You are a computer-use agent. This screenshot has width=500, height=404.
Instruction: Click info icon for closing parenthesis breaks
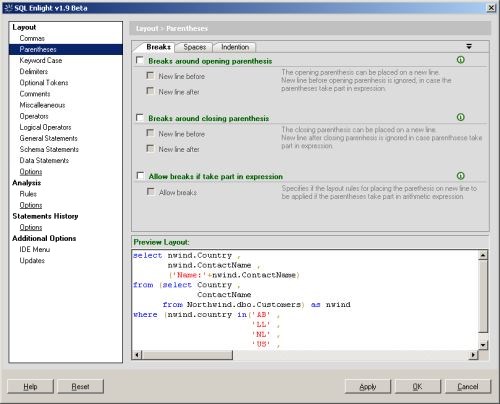pyautogui.click(x=460, y=117)
